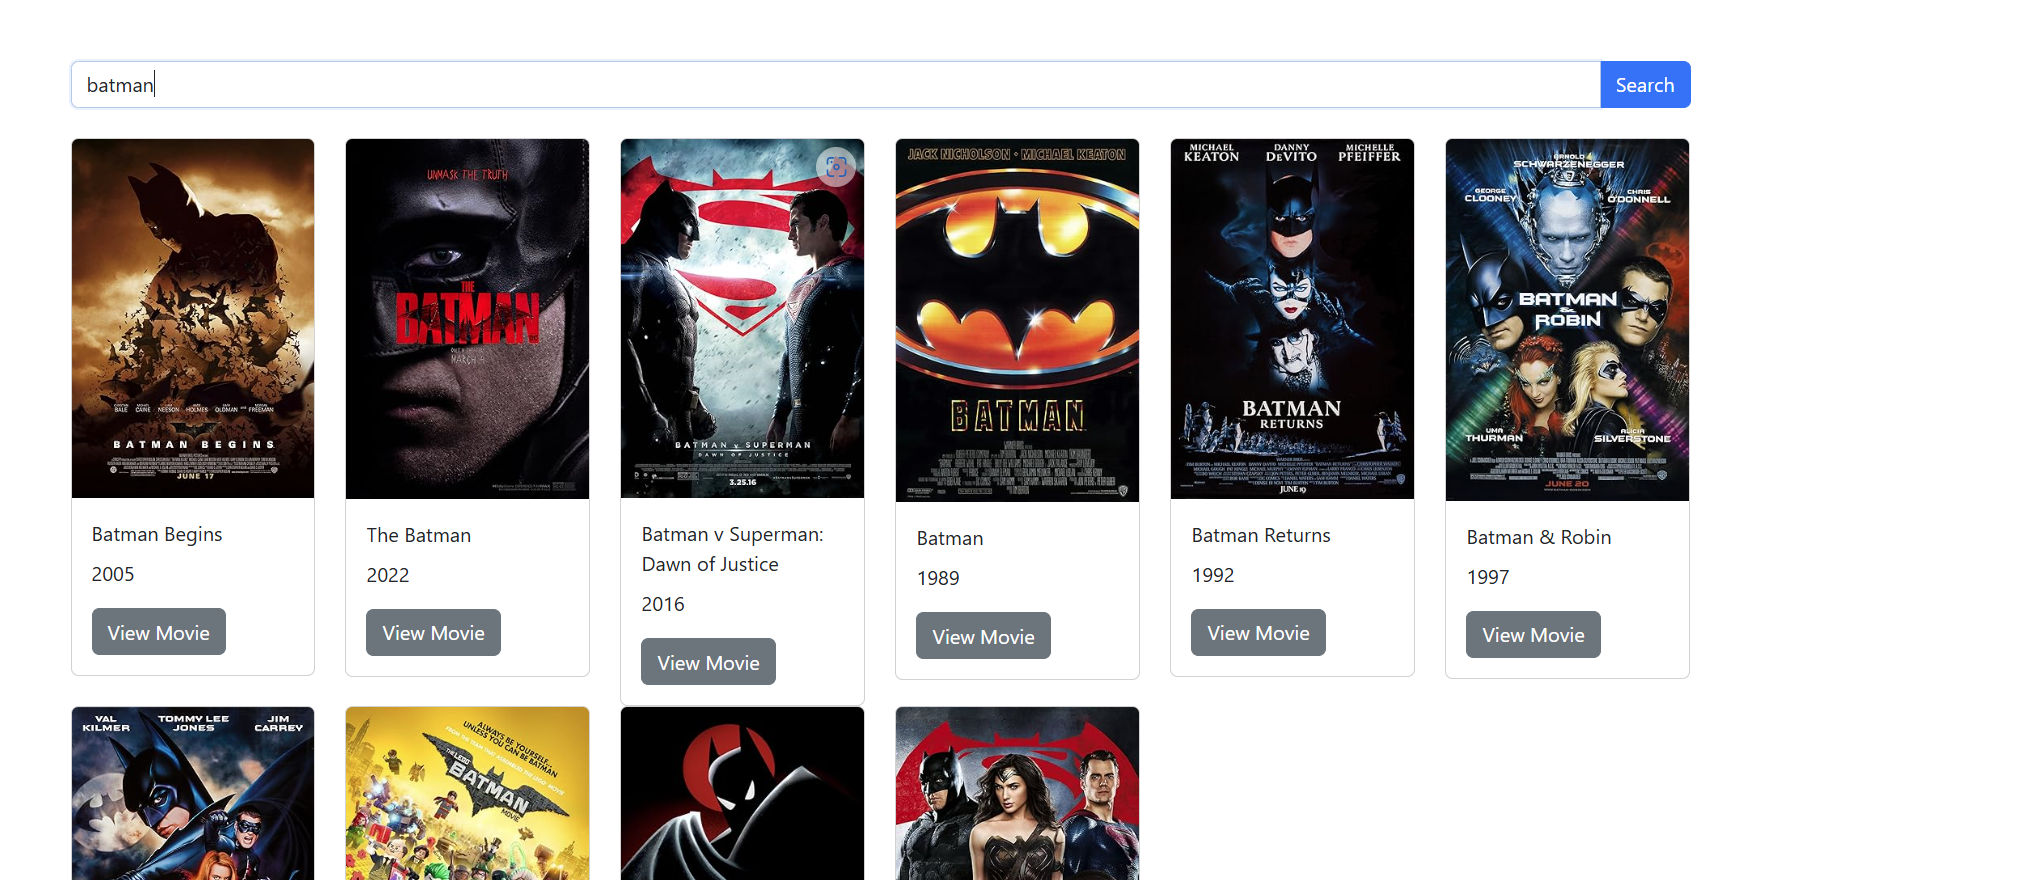Click the Batman Returns title text

coord(1261,535)
